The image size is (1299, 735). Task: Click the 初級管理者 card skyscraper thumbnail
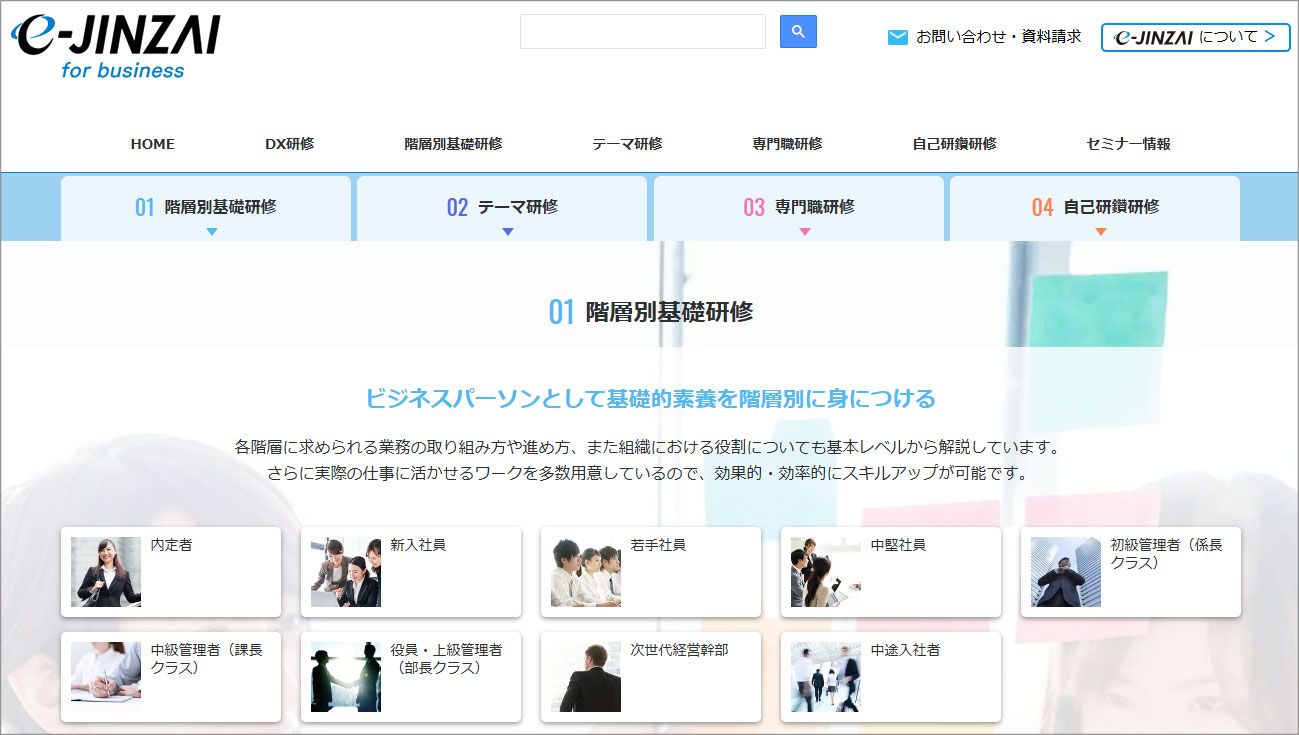point(1066,572)
